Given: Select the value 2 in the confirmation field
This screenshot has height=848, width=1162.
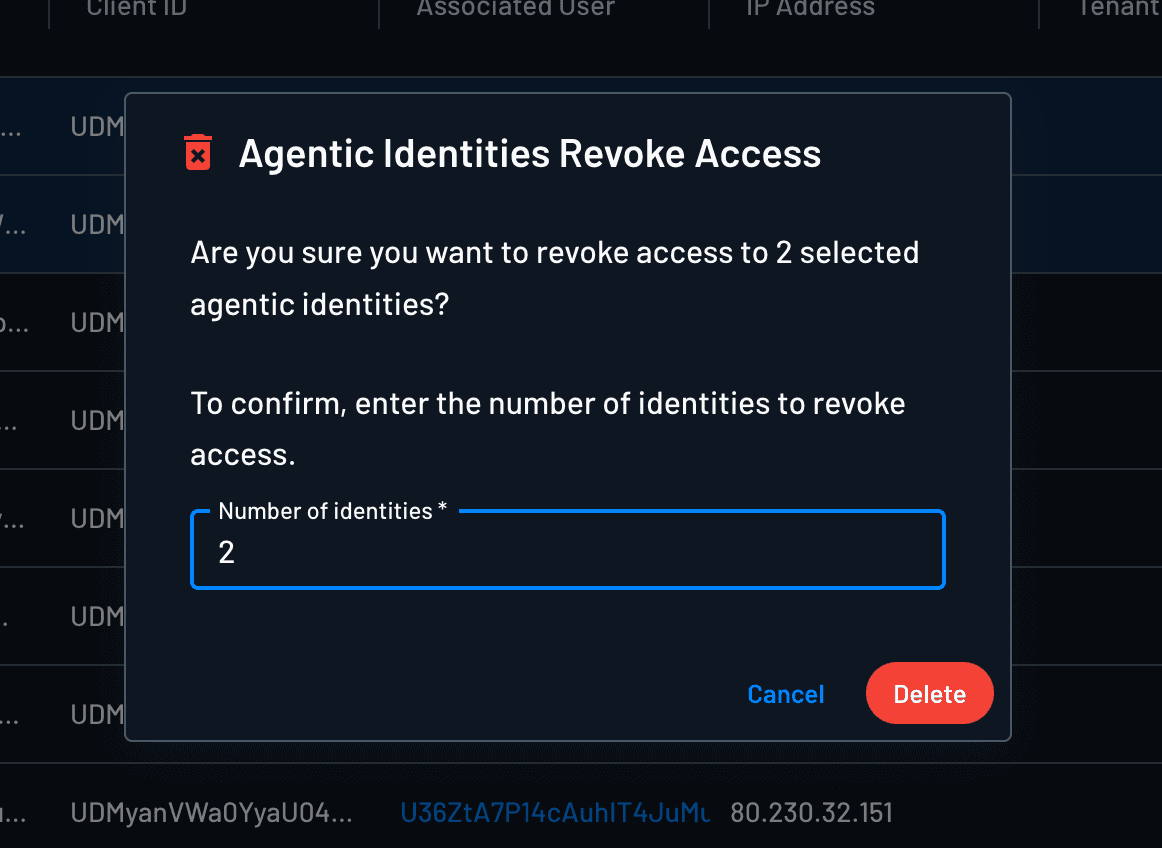Looking at the screenshot, I should [x=225, y=552].
